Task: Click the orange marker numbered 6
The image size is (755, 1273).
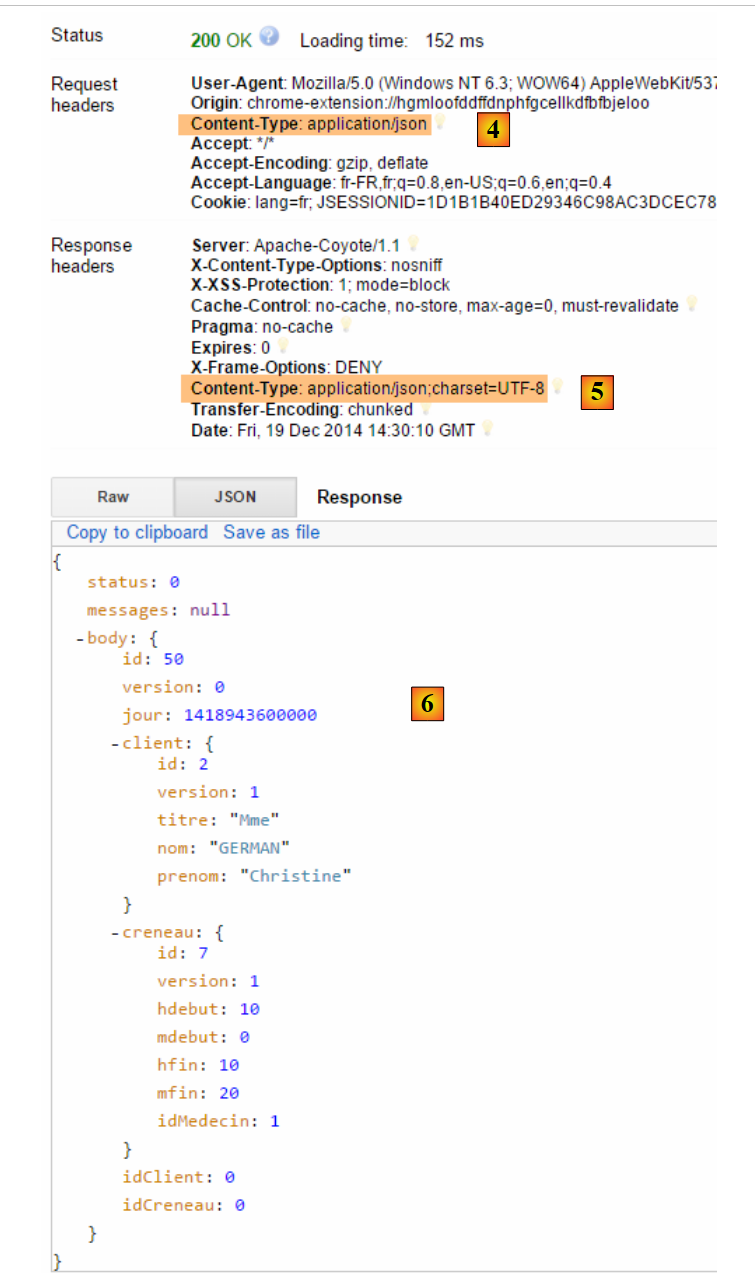Action: tap(427, 704)
